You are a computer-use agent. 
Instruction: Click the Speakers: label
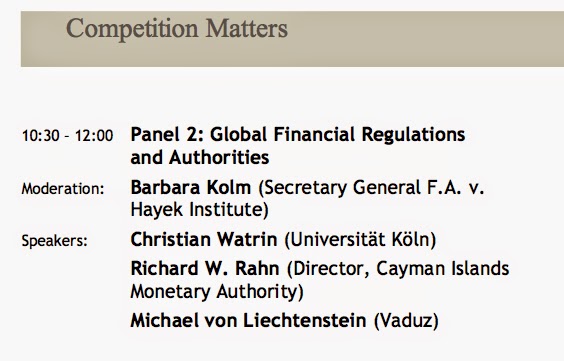pos(54,241)
